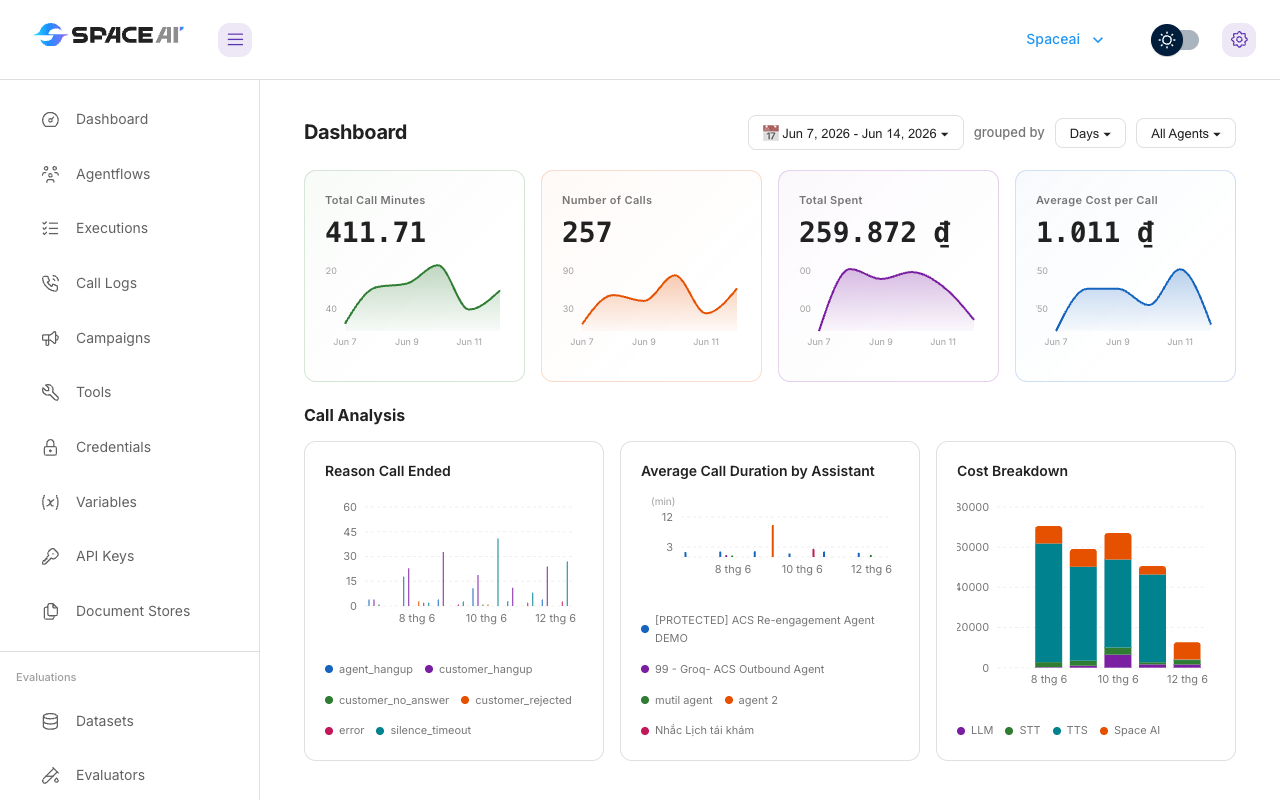The width and height of the screenshot is (1280, 800).
Task: Click the Space AI logo
Action: point(108,35)
